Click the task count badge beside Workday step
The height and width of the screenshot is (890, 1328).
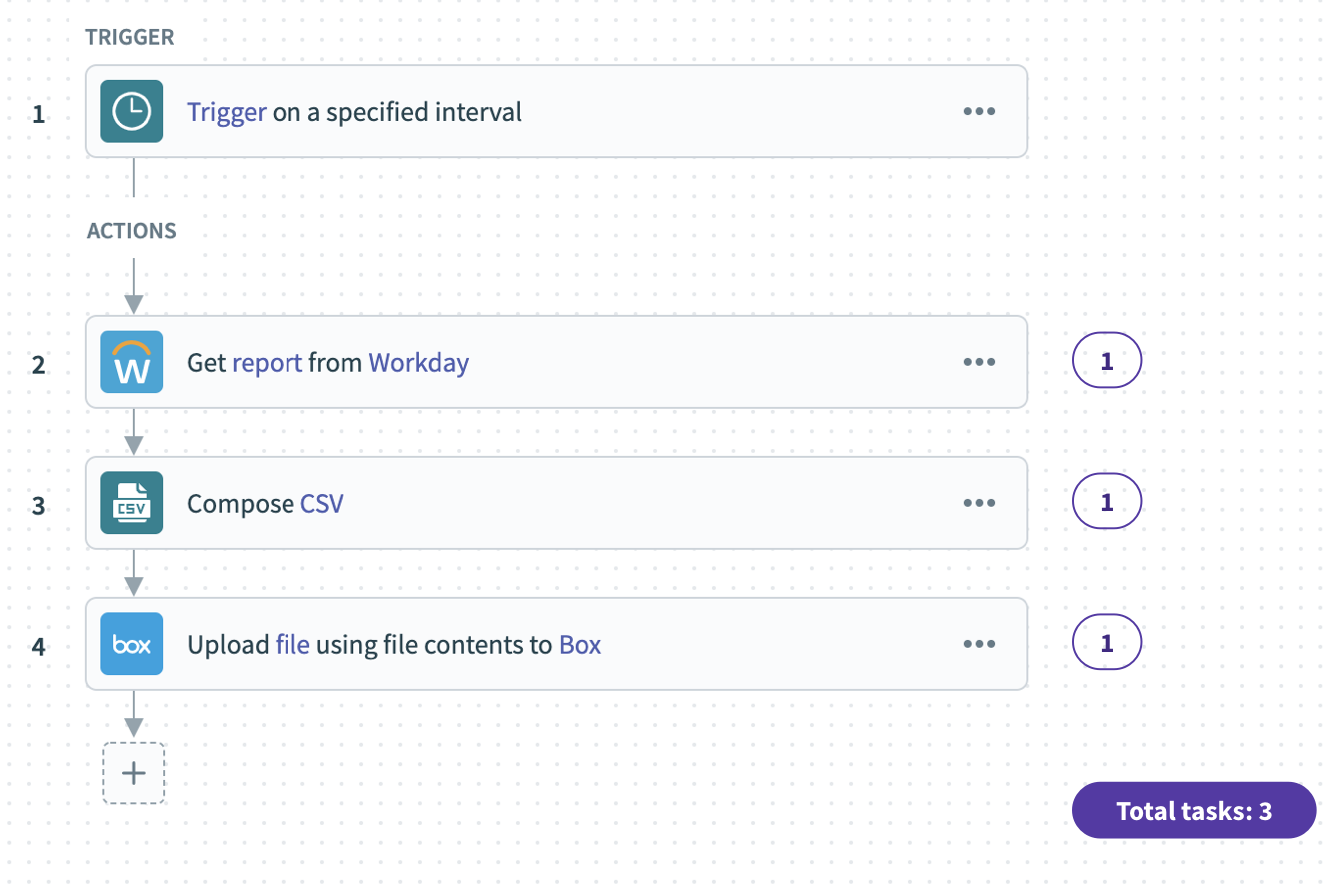pyautogui.click(x=1107, y=361)
